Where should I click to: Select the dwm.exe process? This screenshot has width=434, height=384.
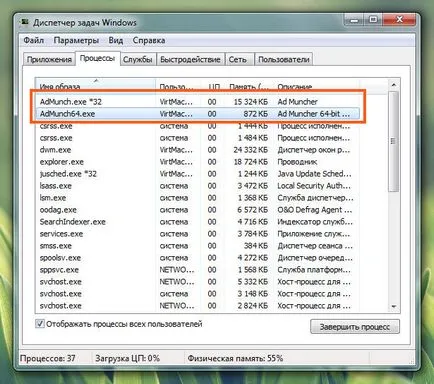tap(197, 150)
